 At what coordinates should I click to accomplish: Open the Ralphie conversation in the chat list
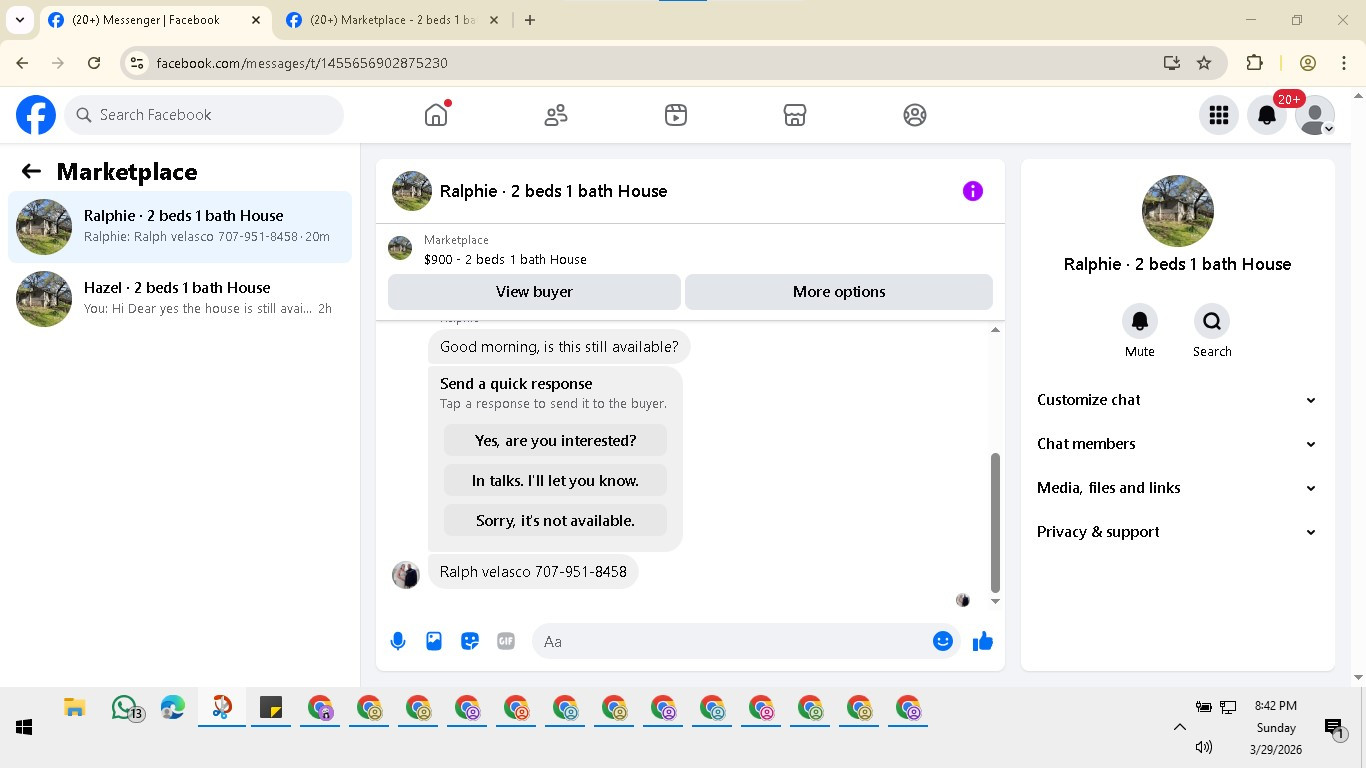pyautogui.click(x=180, y=227)
